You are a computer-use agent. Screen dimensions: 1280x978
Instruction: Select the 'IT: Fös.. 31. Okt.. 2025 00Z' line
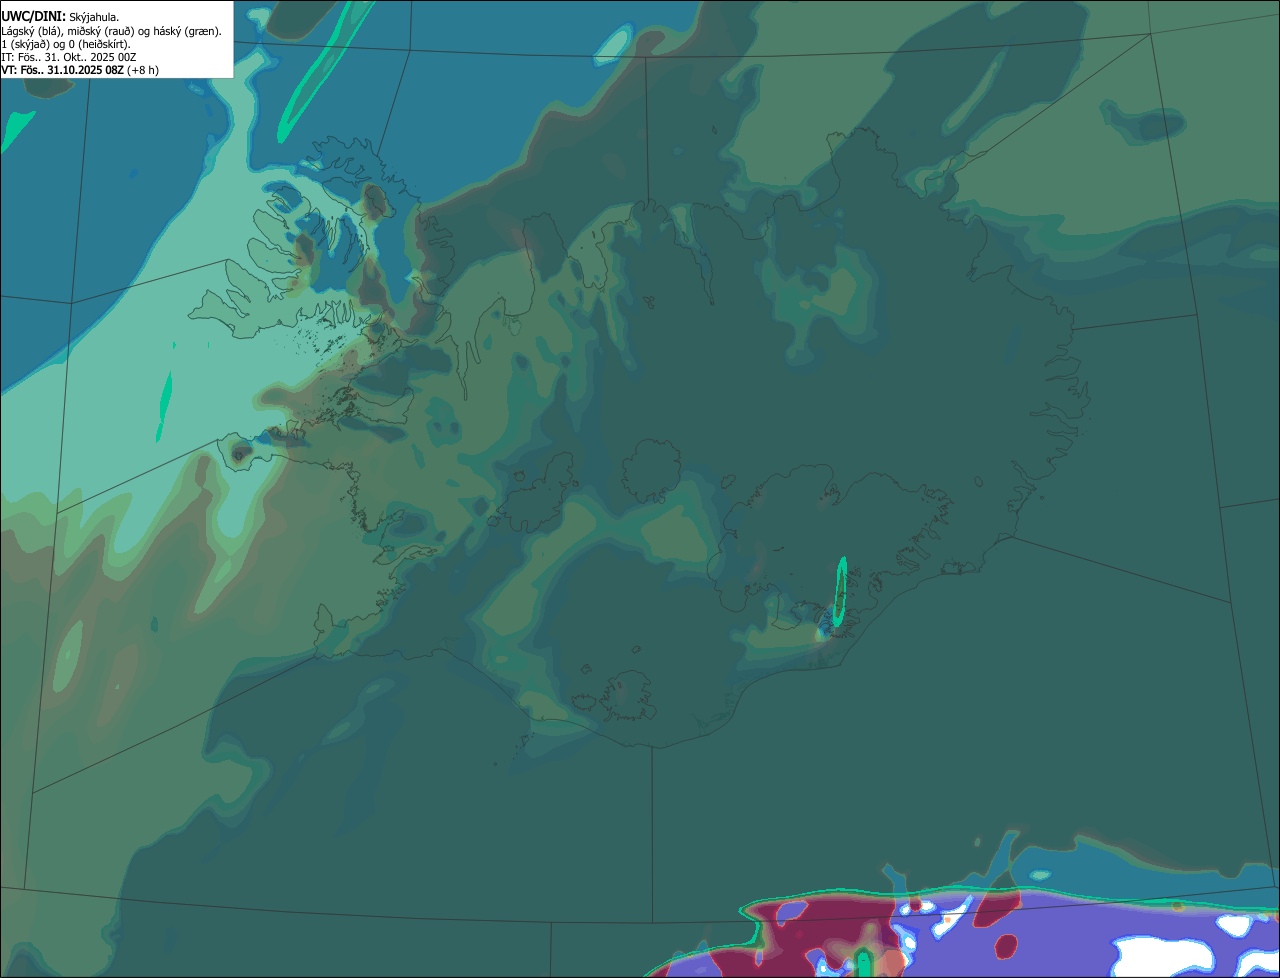69,57
